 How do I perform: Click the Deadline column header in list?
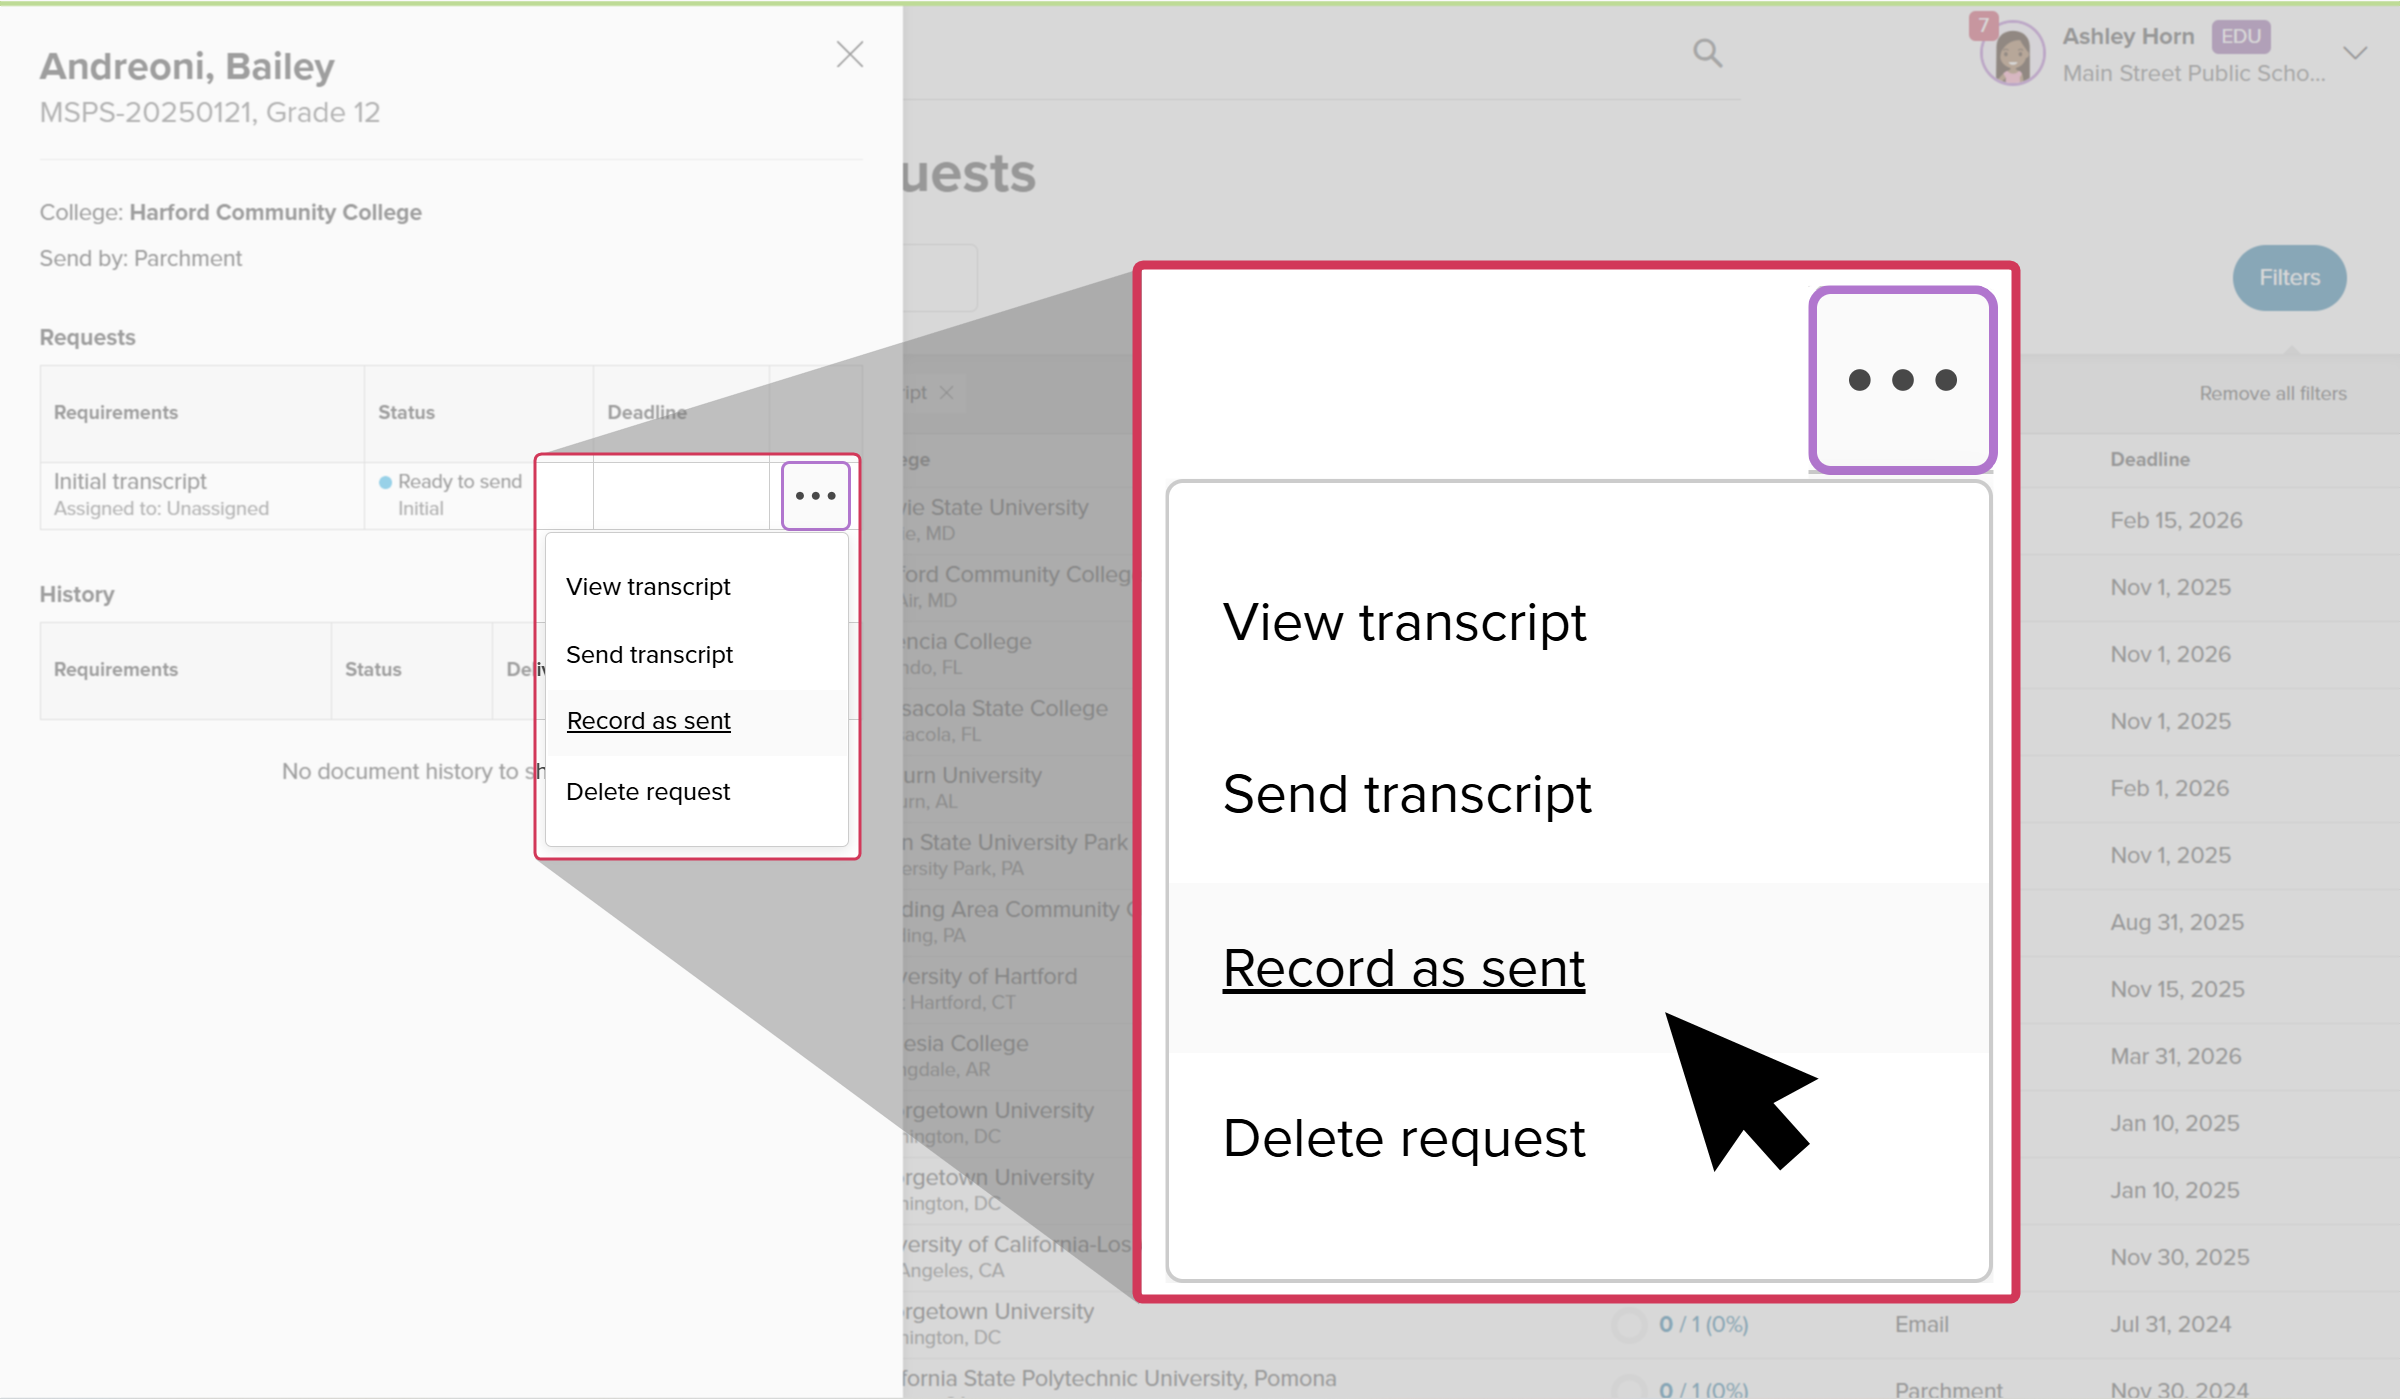(2149, 460)
